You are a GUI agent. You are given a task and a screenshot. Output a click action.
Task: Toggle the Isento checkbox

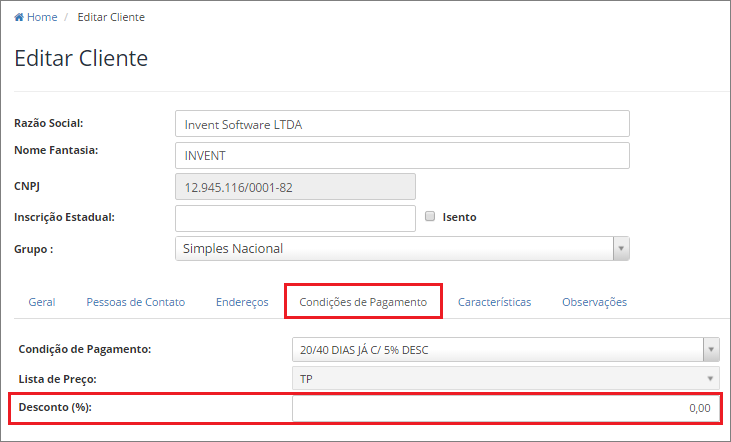[430, 216]
